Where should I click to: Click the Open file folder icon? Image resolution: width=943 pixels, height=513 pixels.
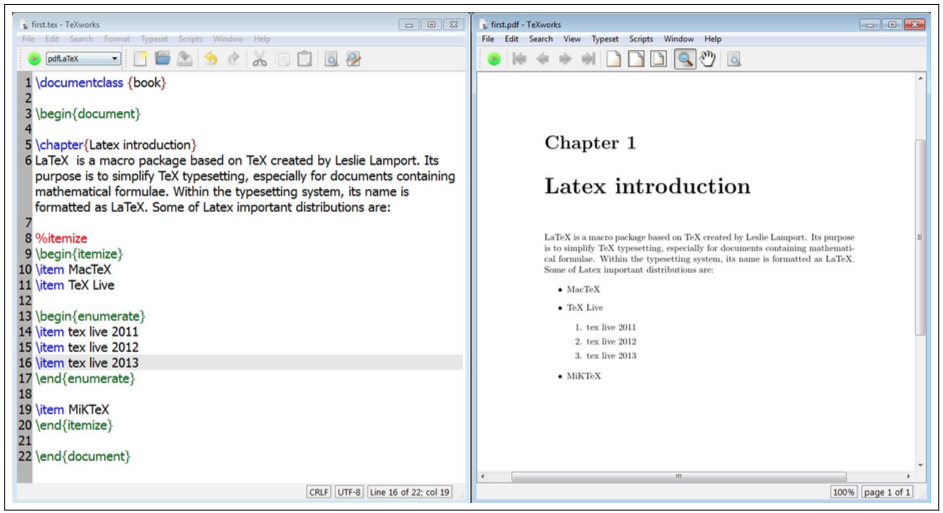tap(162, 58)
